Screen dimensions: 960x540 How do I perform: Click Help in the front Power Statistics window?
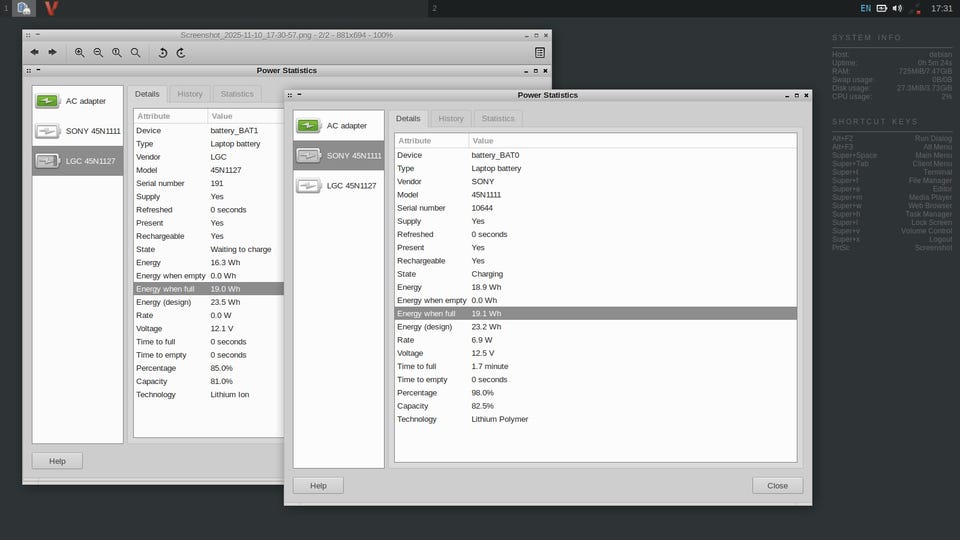click(318, 485)
